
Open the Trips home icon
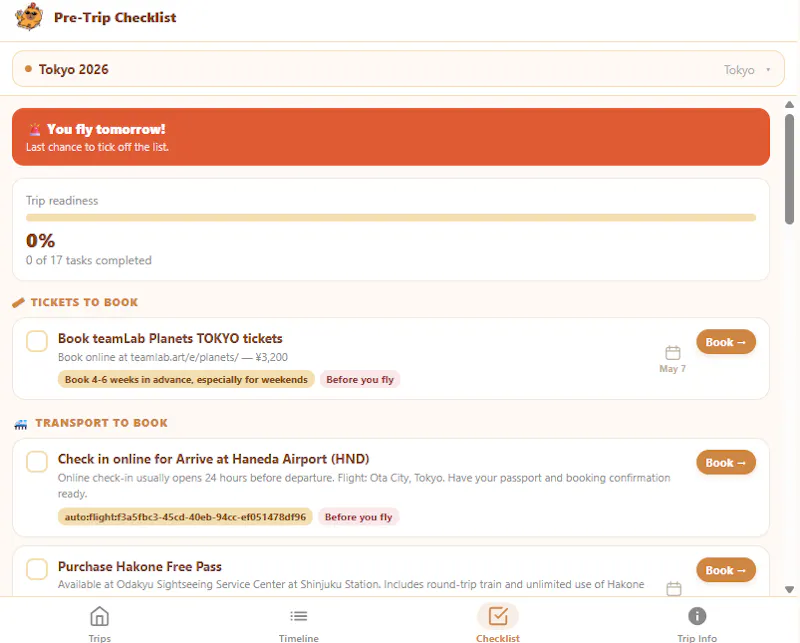pyautogui.click(x=99, y=616)
